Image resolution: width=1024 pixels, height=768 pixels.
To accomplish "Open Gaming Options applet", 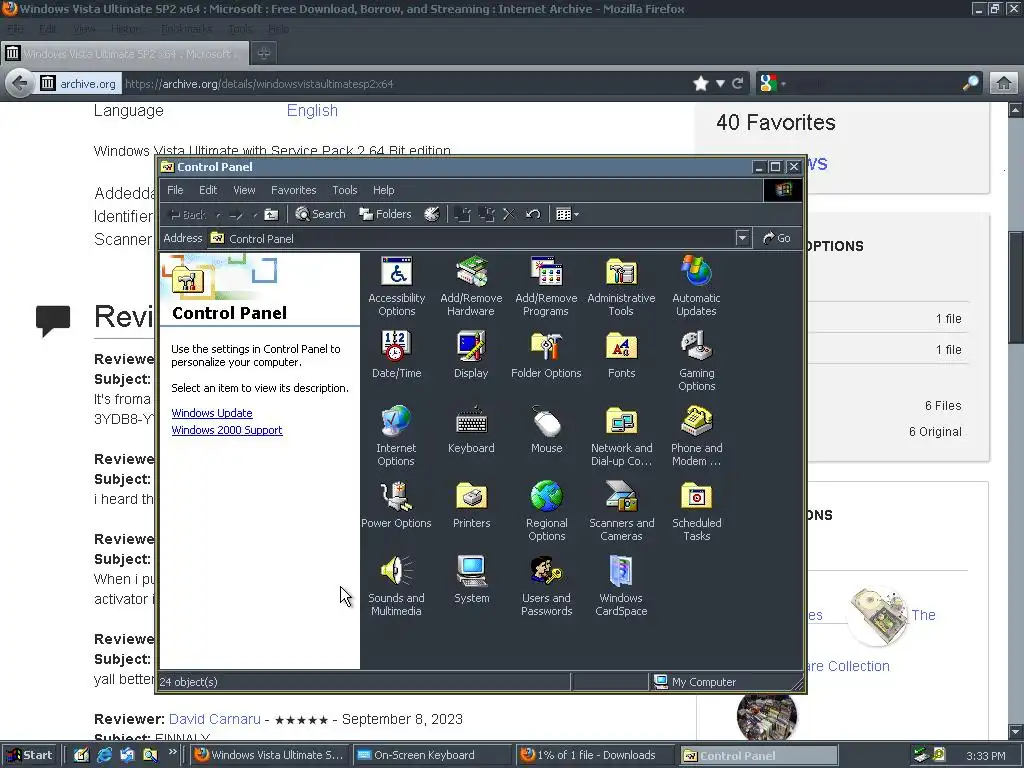I will [x=696, y=361].
